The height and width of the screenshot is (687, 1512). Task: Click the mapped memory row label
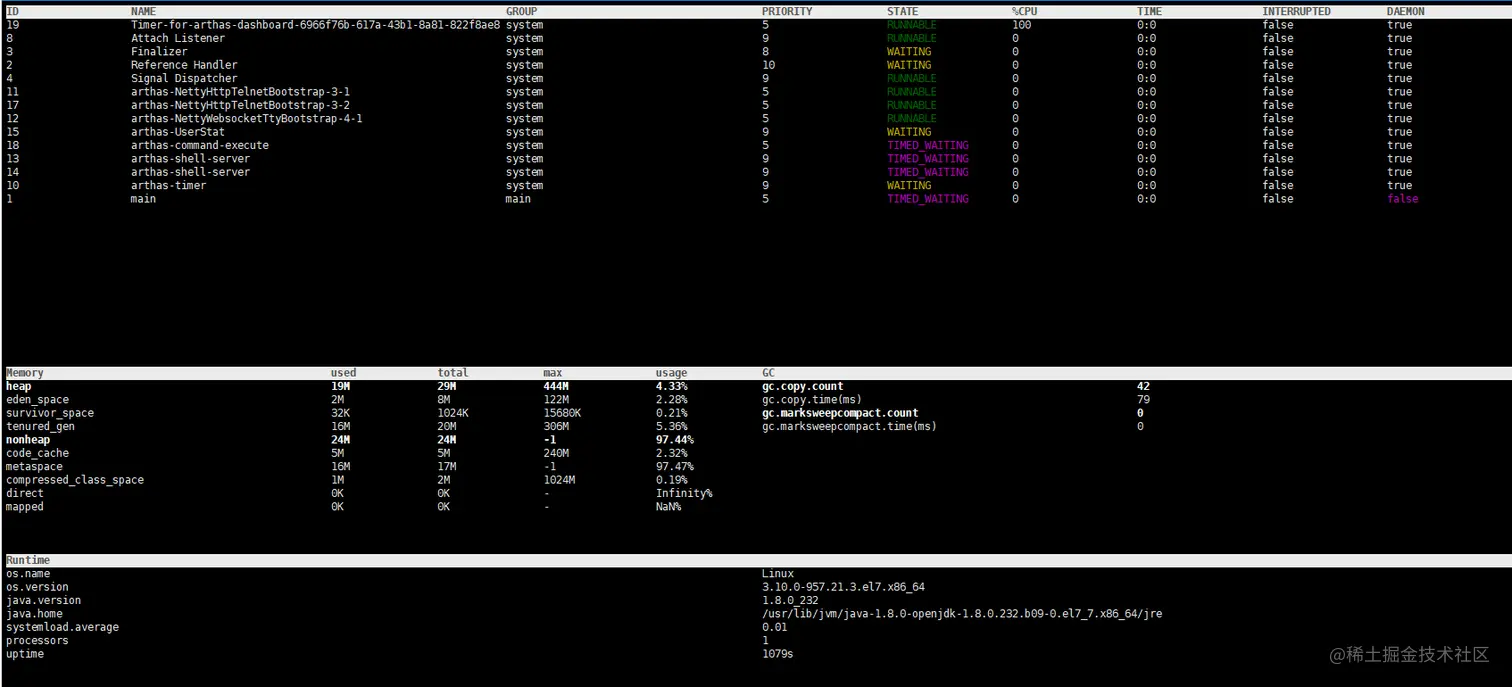[x=25, y=507]
